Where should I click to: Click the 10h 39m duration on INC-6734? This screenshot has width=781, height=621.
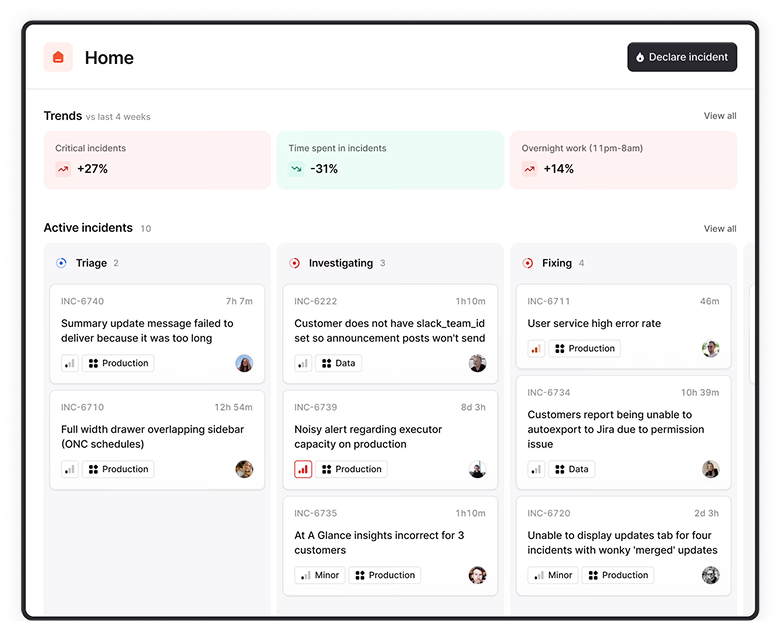[x=700, y=392]
